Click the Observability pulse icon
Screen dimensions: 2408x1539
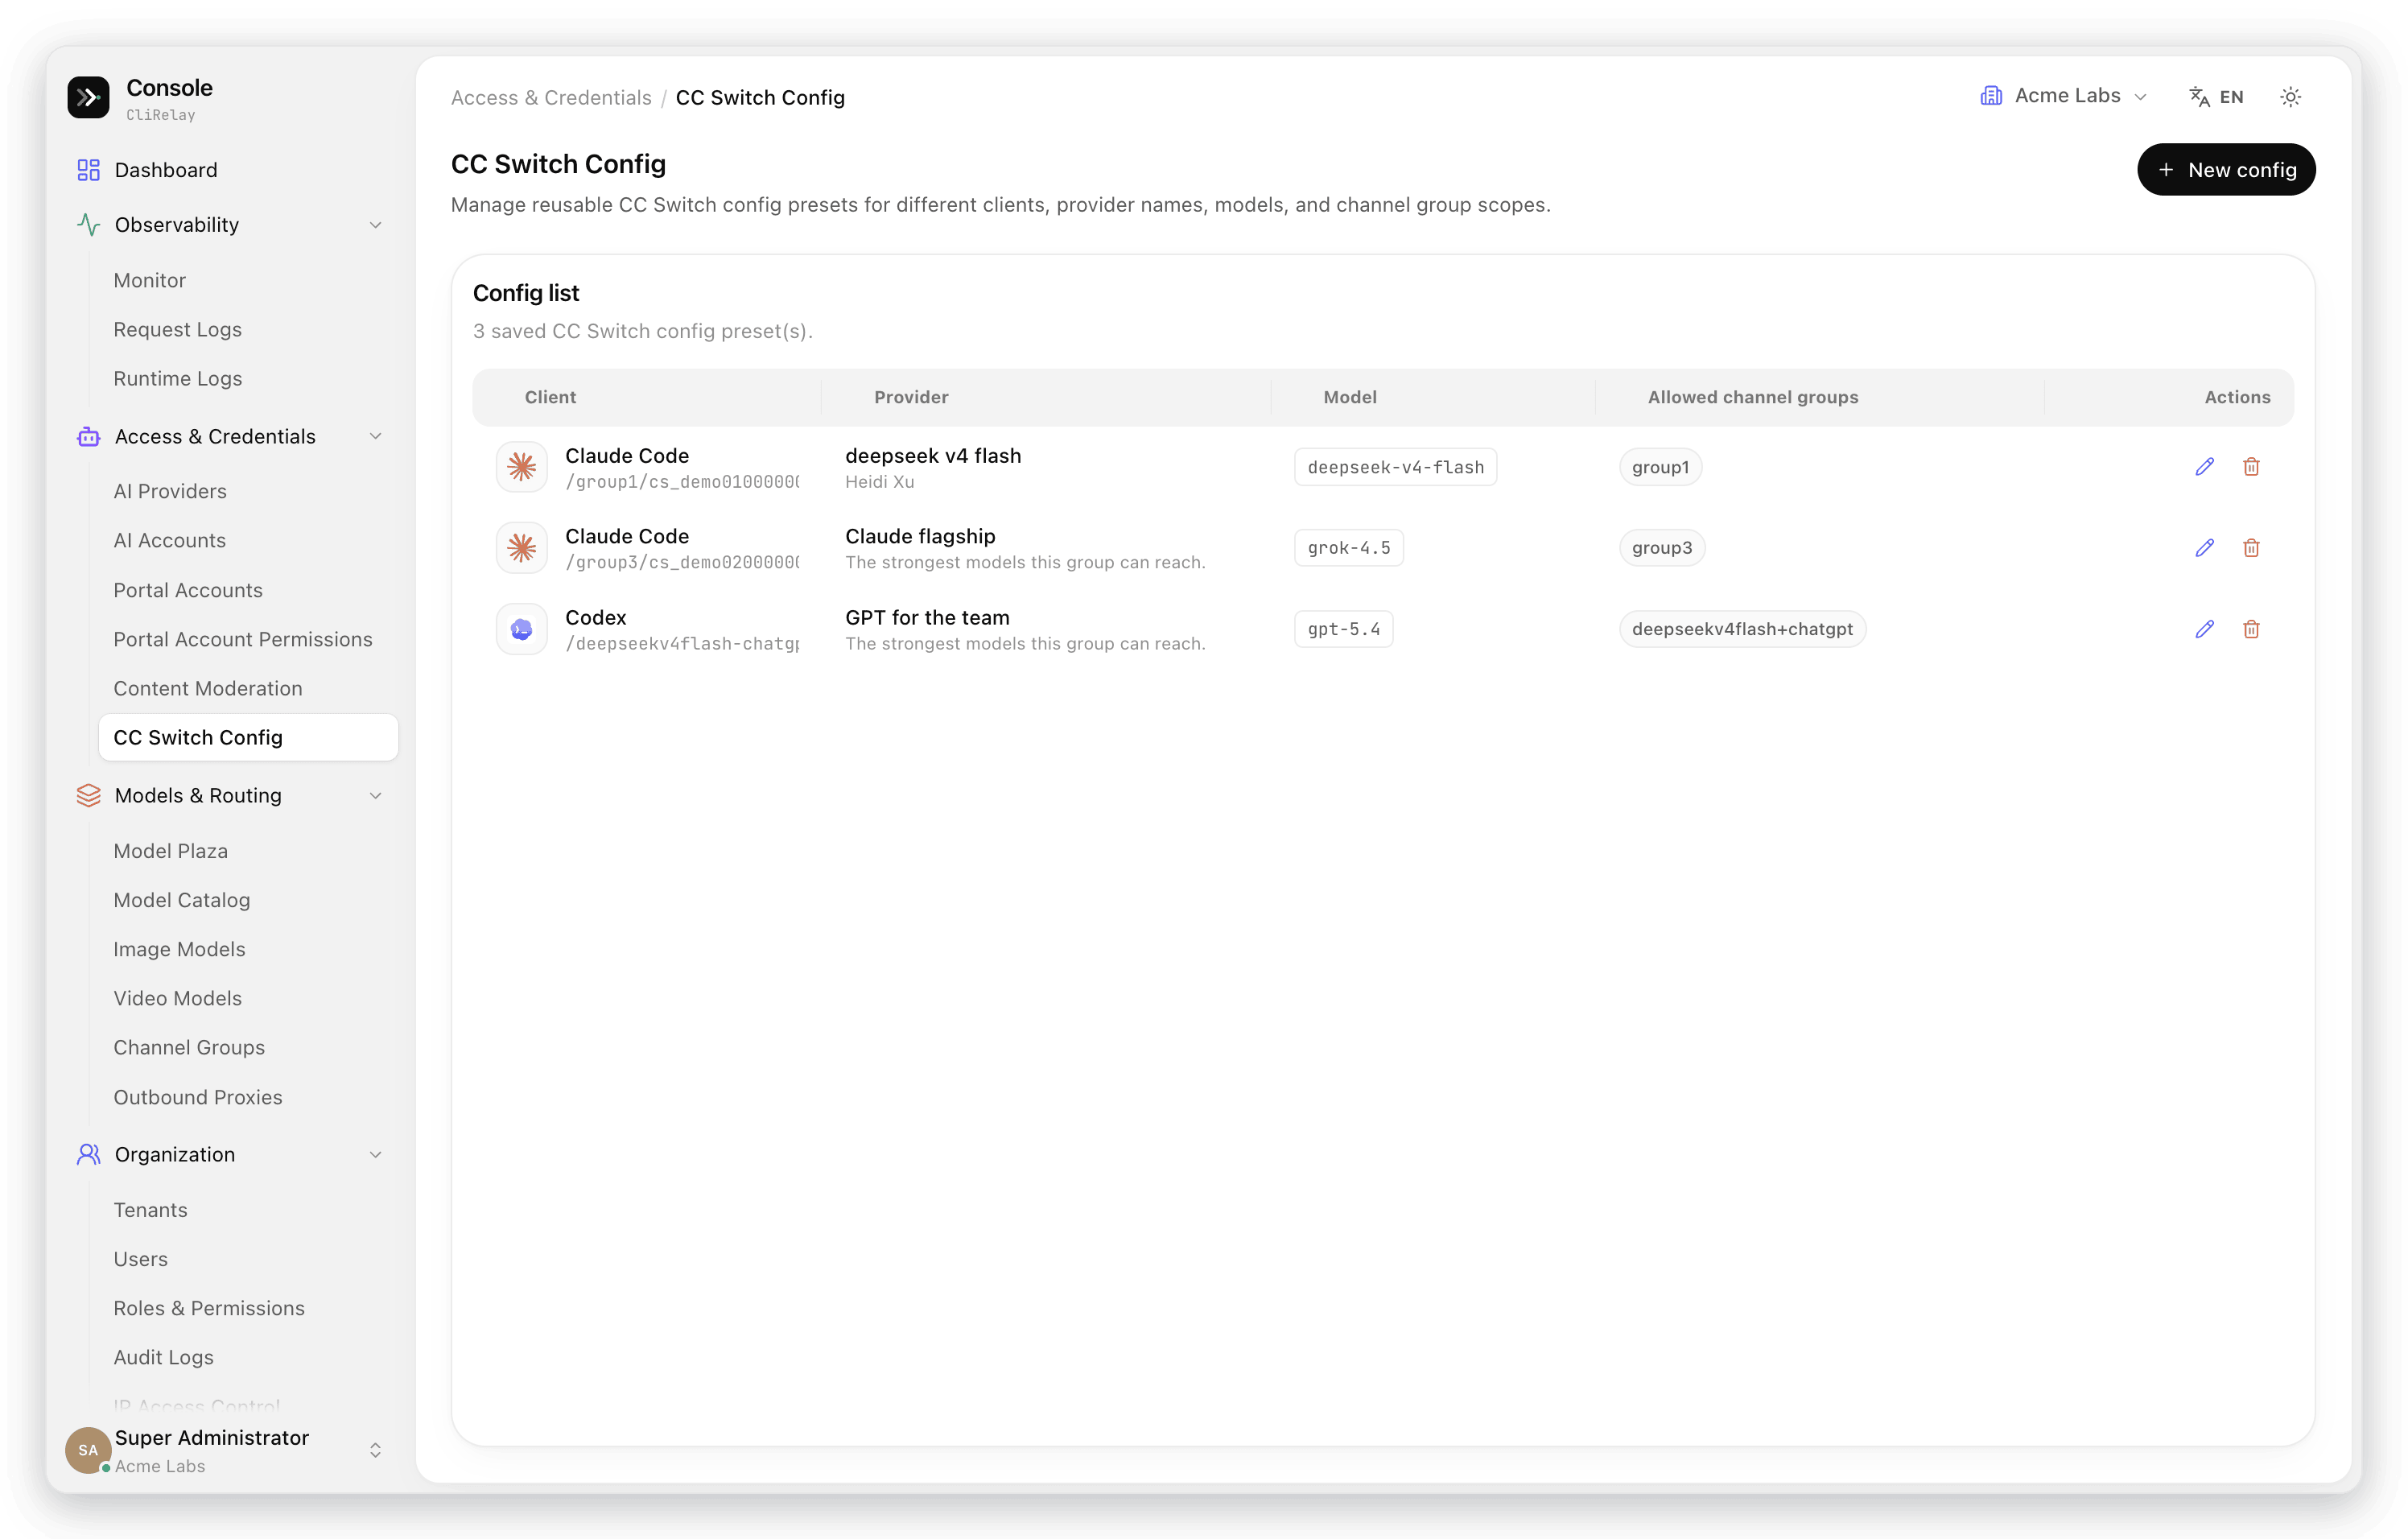coord(88,225)
